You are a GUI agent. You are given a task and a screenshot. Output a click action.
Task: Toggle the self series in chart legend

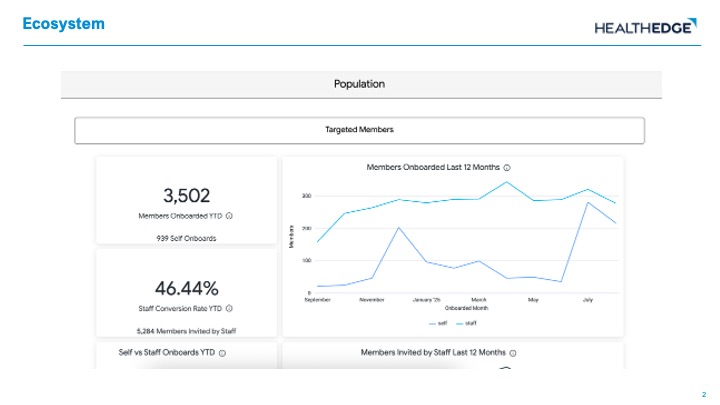point(438,323)
